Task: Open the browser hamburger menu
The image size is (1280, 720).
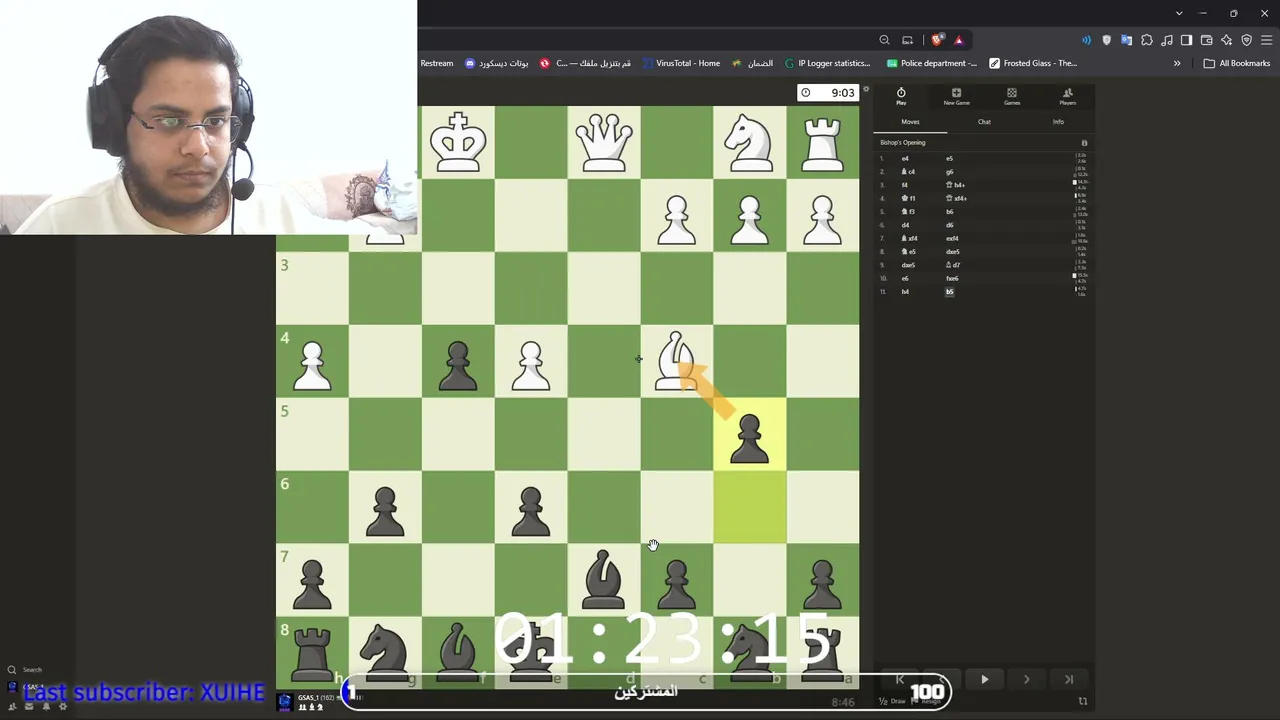Action: (x=1266, y=40)
